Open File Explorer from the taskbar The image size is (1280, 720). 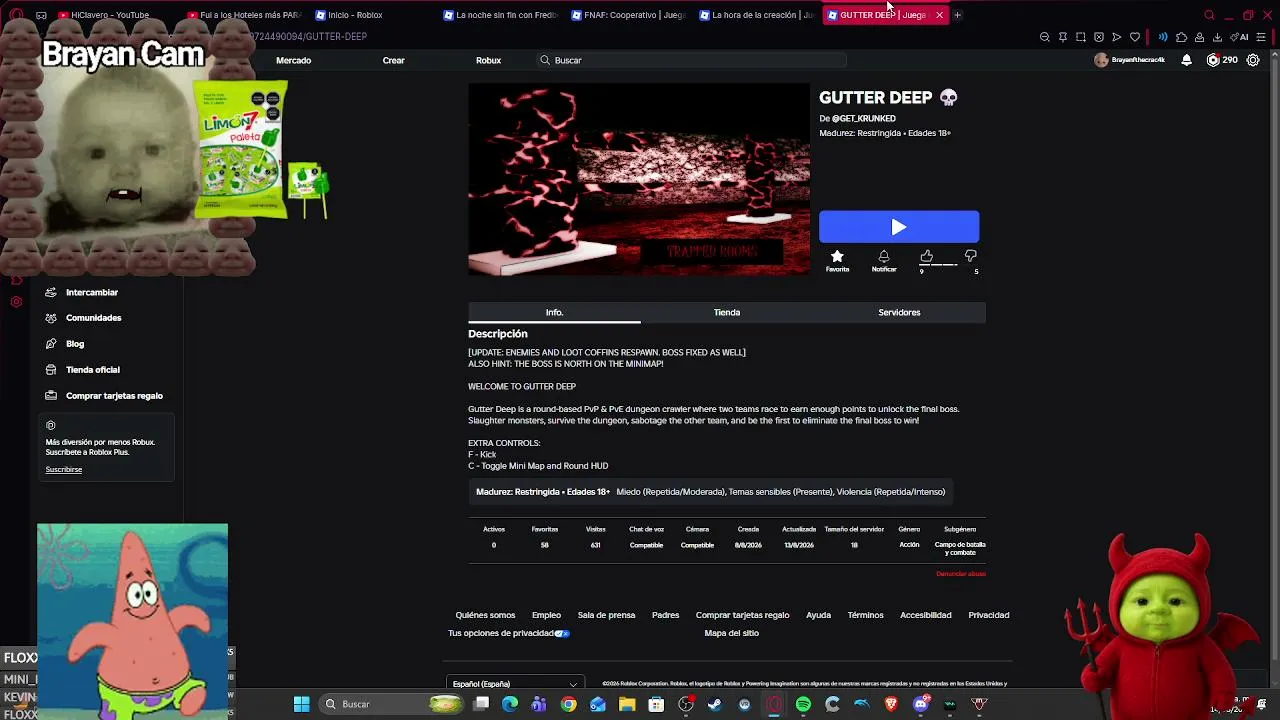tap(627, 704)
